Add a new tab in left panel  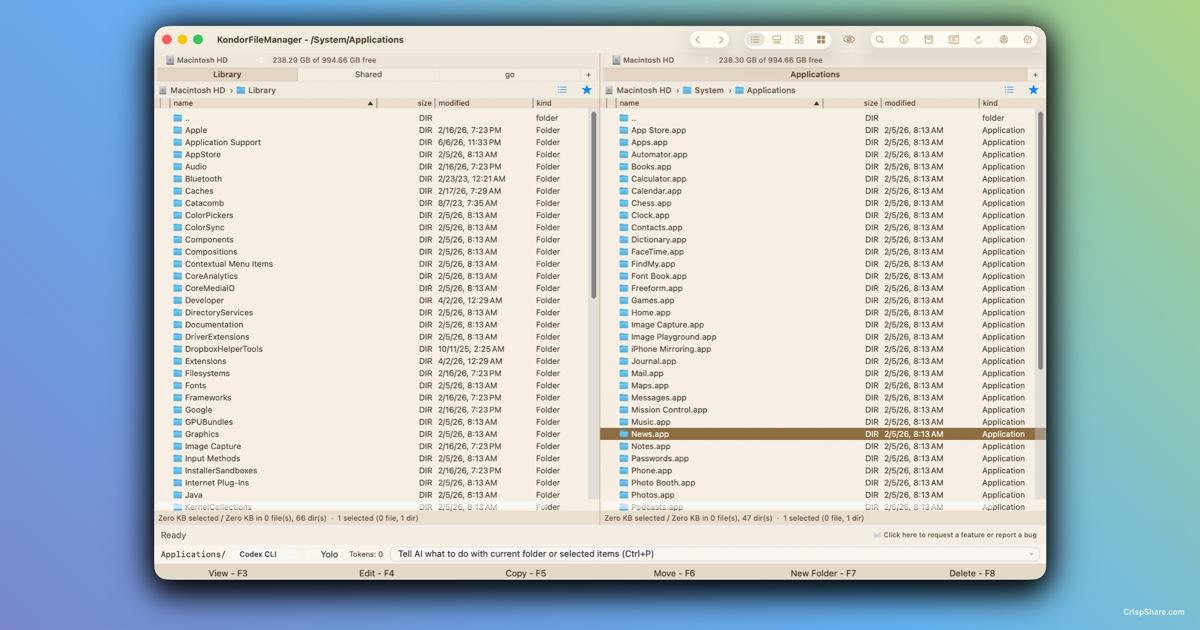click(x=588, y=75)
